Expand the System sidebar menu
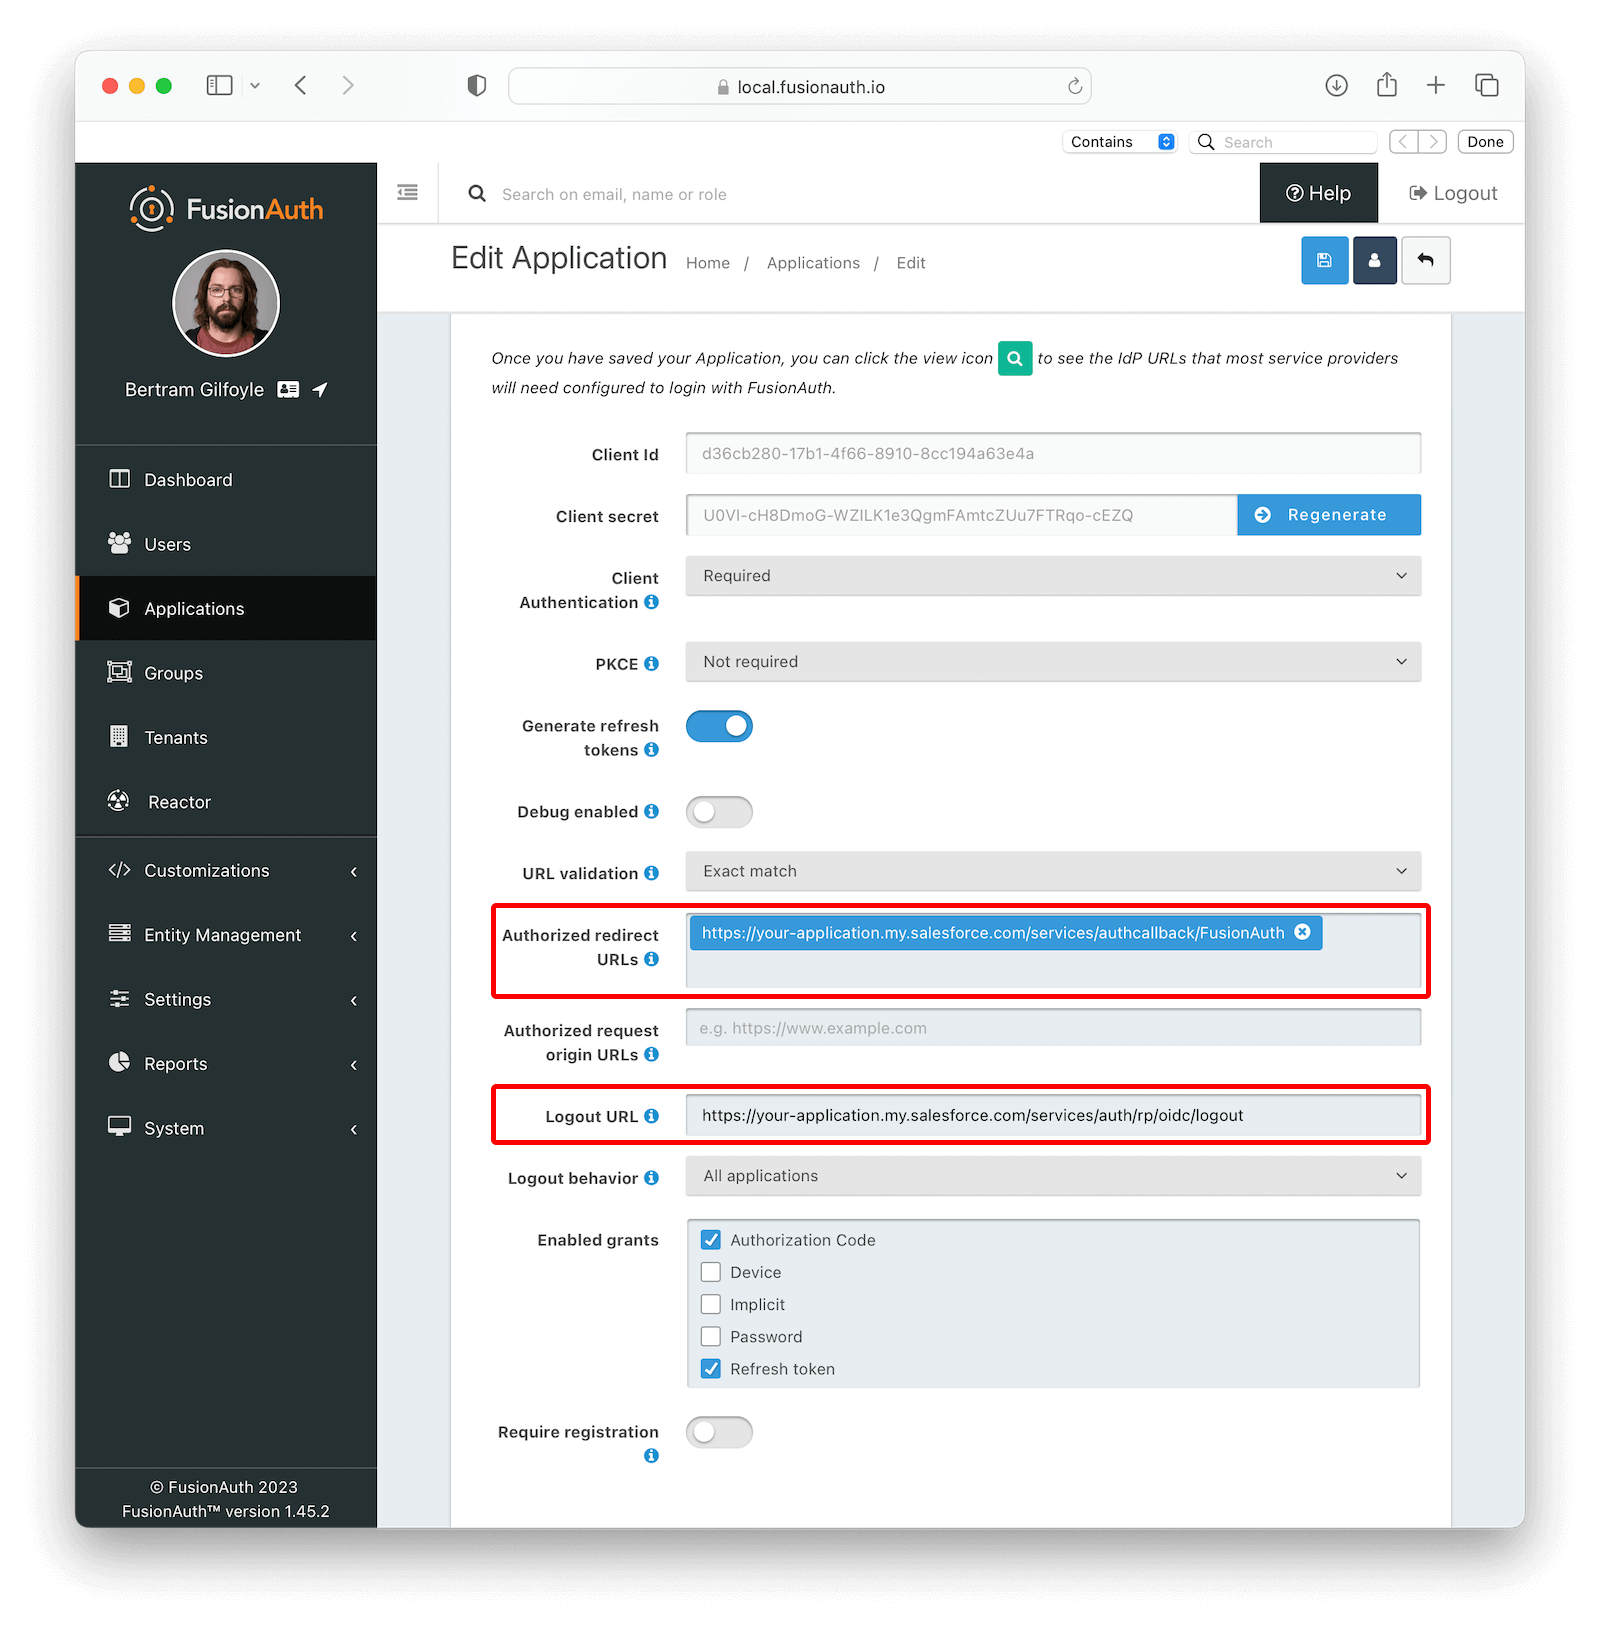1600x1627 pixels. (x=226, y=1128)
